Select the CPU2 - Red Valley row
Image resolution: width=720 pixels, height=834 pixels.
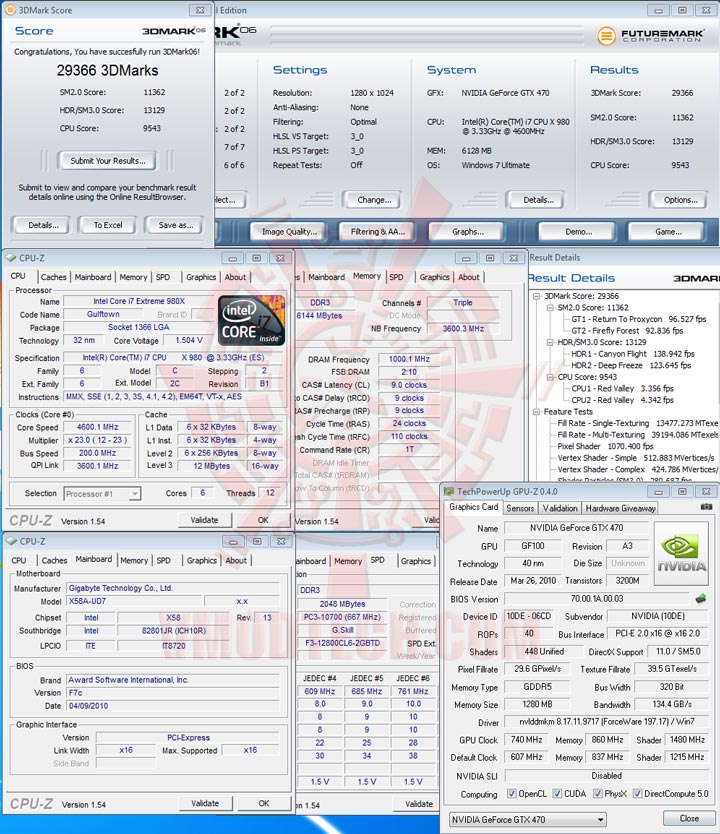coord(622,400)
